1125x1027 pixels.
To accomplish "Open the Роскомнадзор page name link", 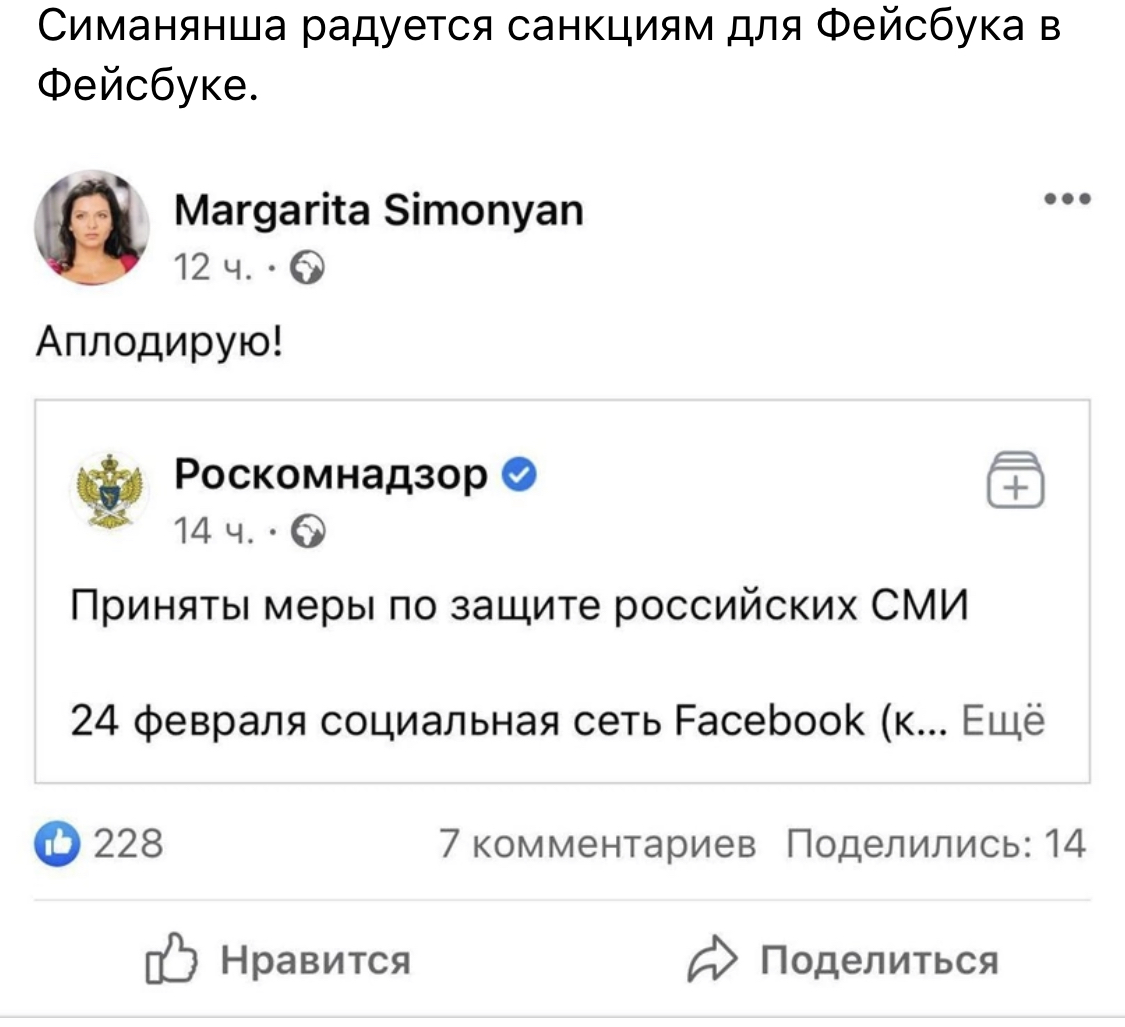I will click(x=331, y=476).
